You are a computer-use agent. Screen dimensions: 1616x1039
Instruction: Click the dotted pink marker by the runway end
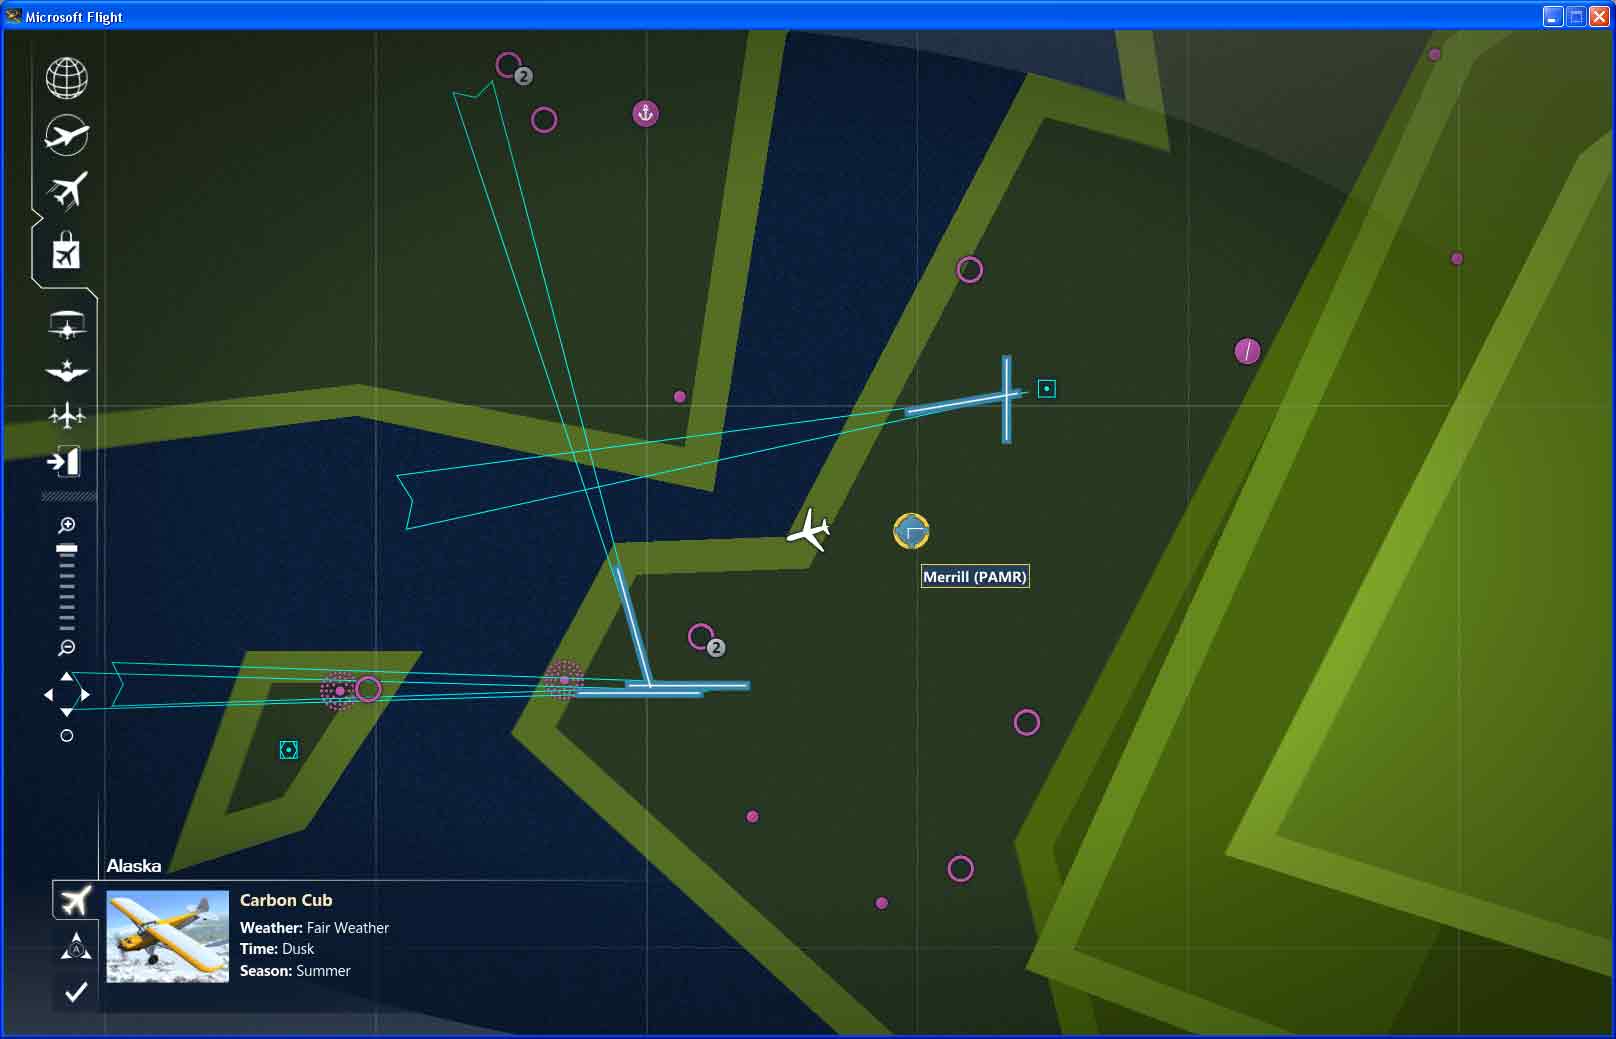(x=564, y=680)
